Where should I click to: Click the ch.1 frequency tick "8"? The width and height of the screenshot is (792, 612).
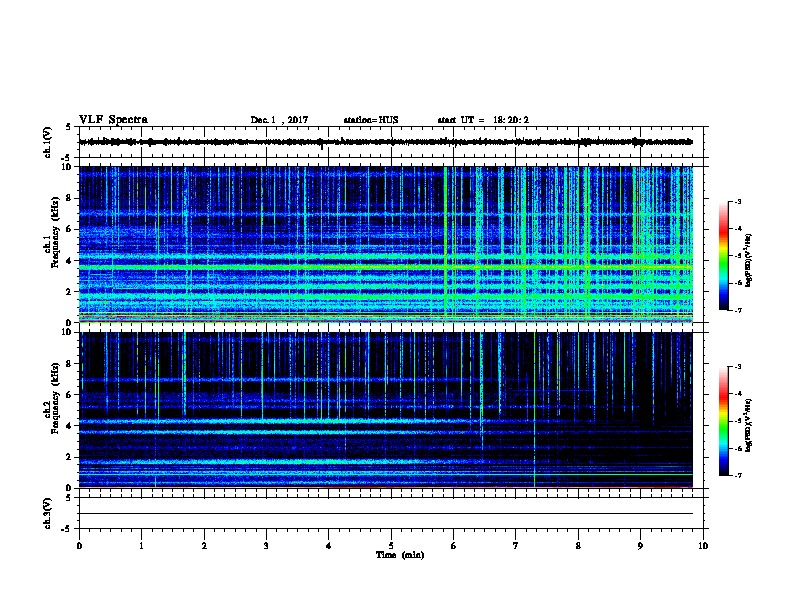pyautogui.click(x=70, y=198)
